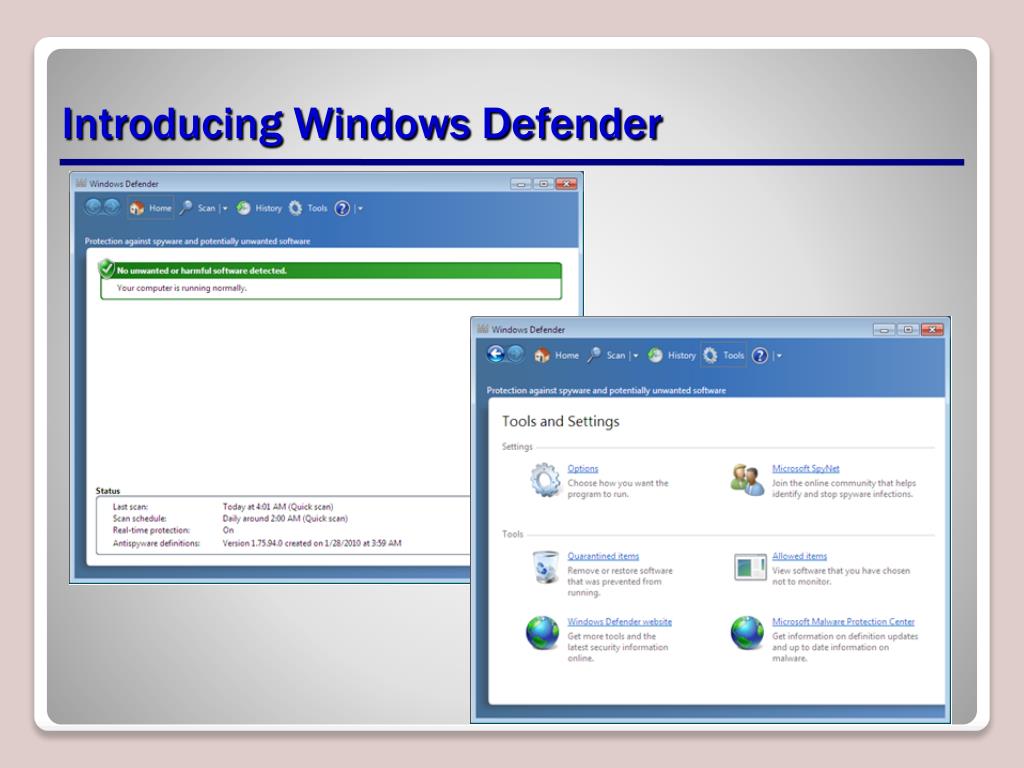Run Scan from Tools and Settings window
The height and width of the screenshot is (768, 1024).
pos(607,355)
